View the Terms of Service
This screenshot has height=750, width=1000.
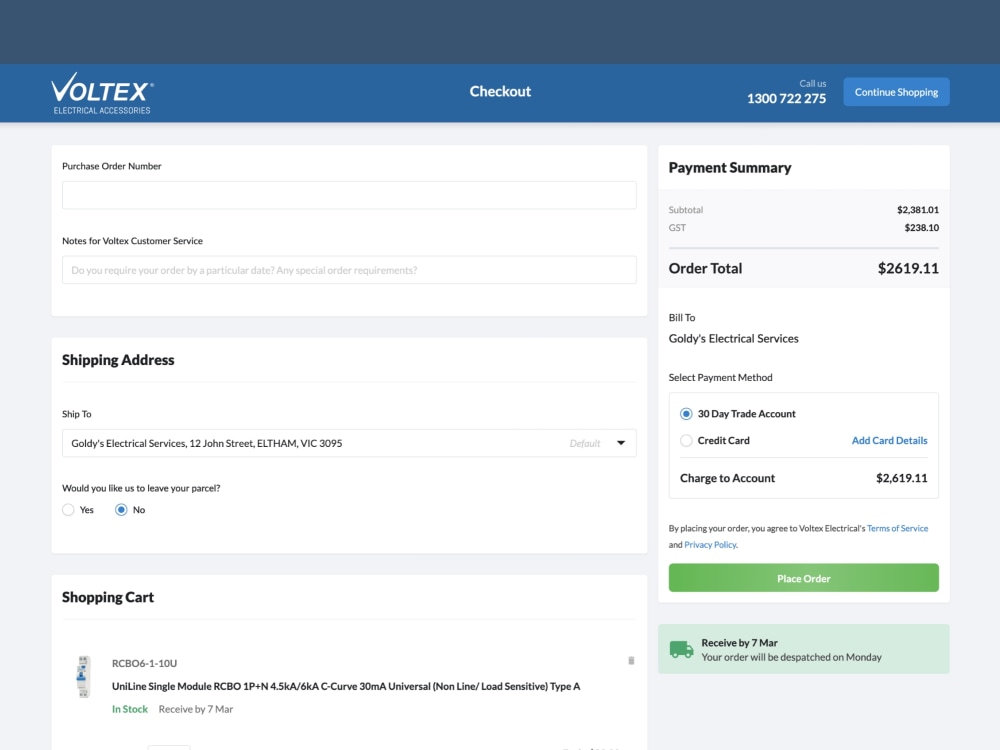(x=897, y=528)
